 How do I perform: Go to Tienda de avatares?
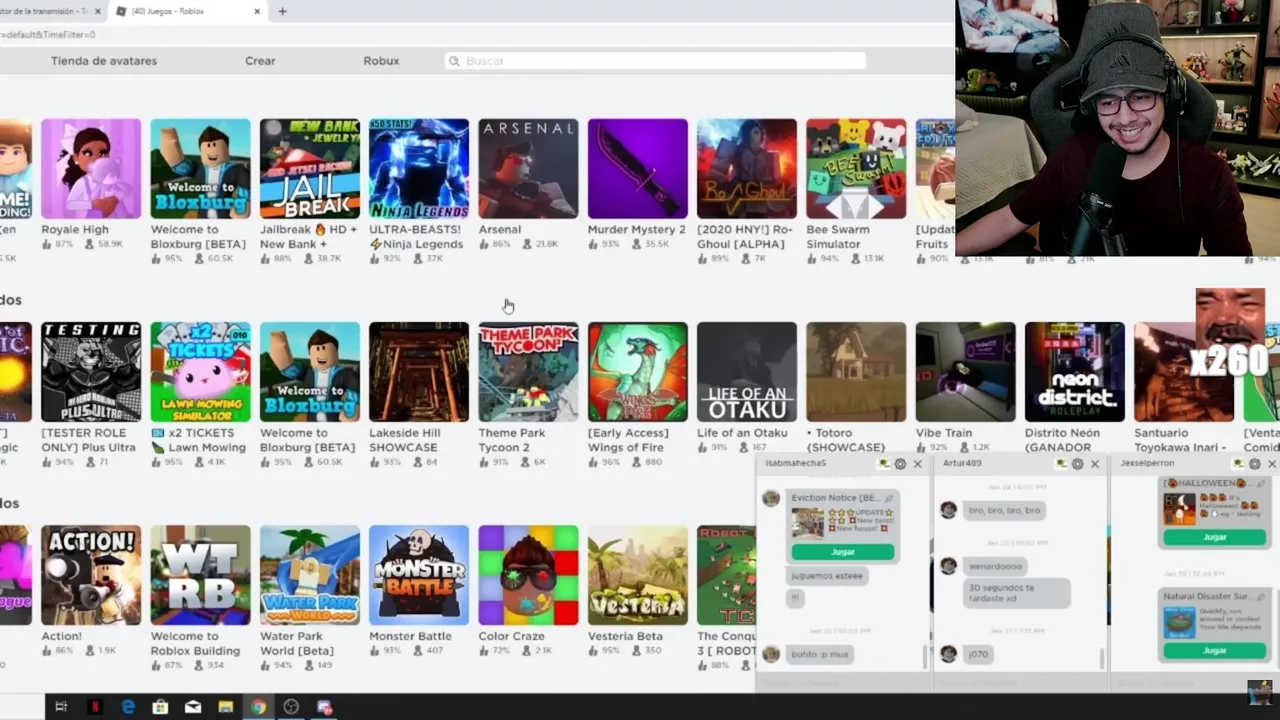[x=104, y=61]
